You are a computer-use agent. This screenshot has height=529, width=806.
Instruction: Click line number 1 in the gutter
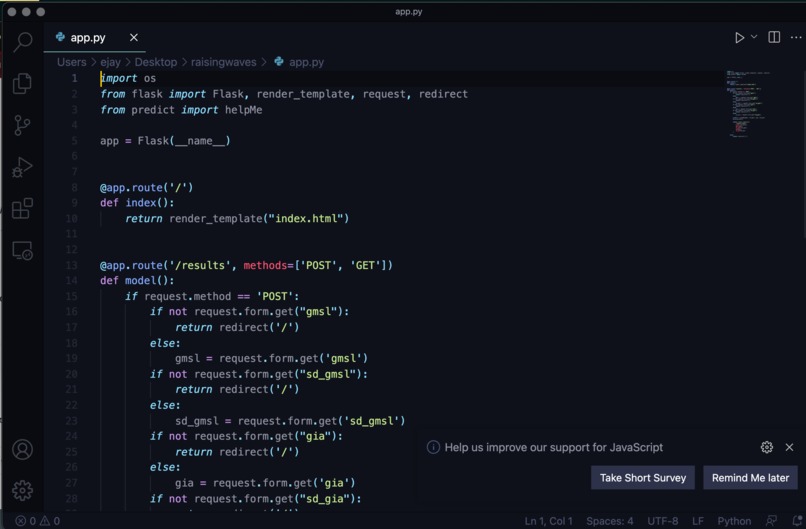click(75, 78)
